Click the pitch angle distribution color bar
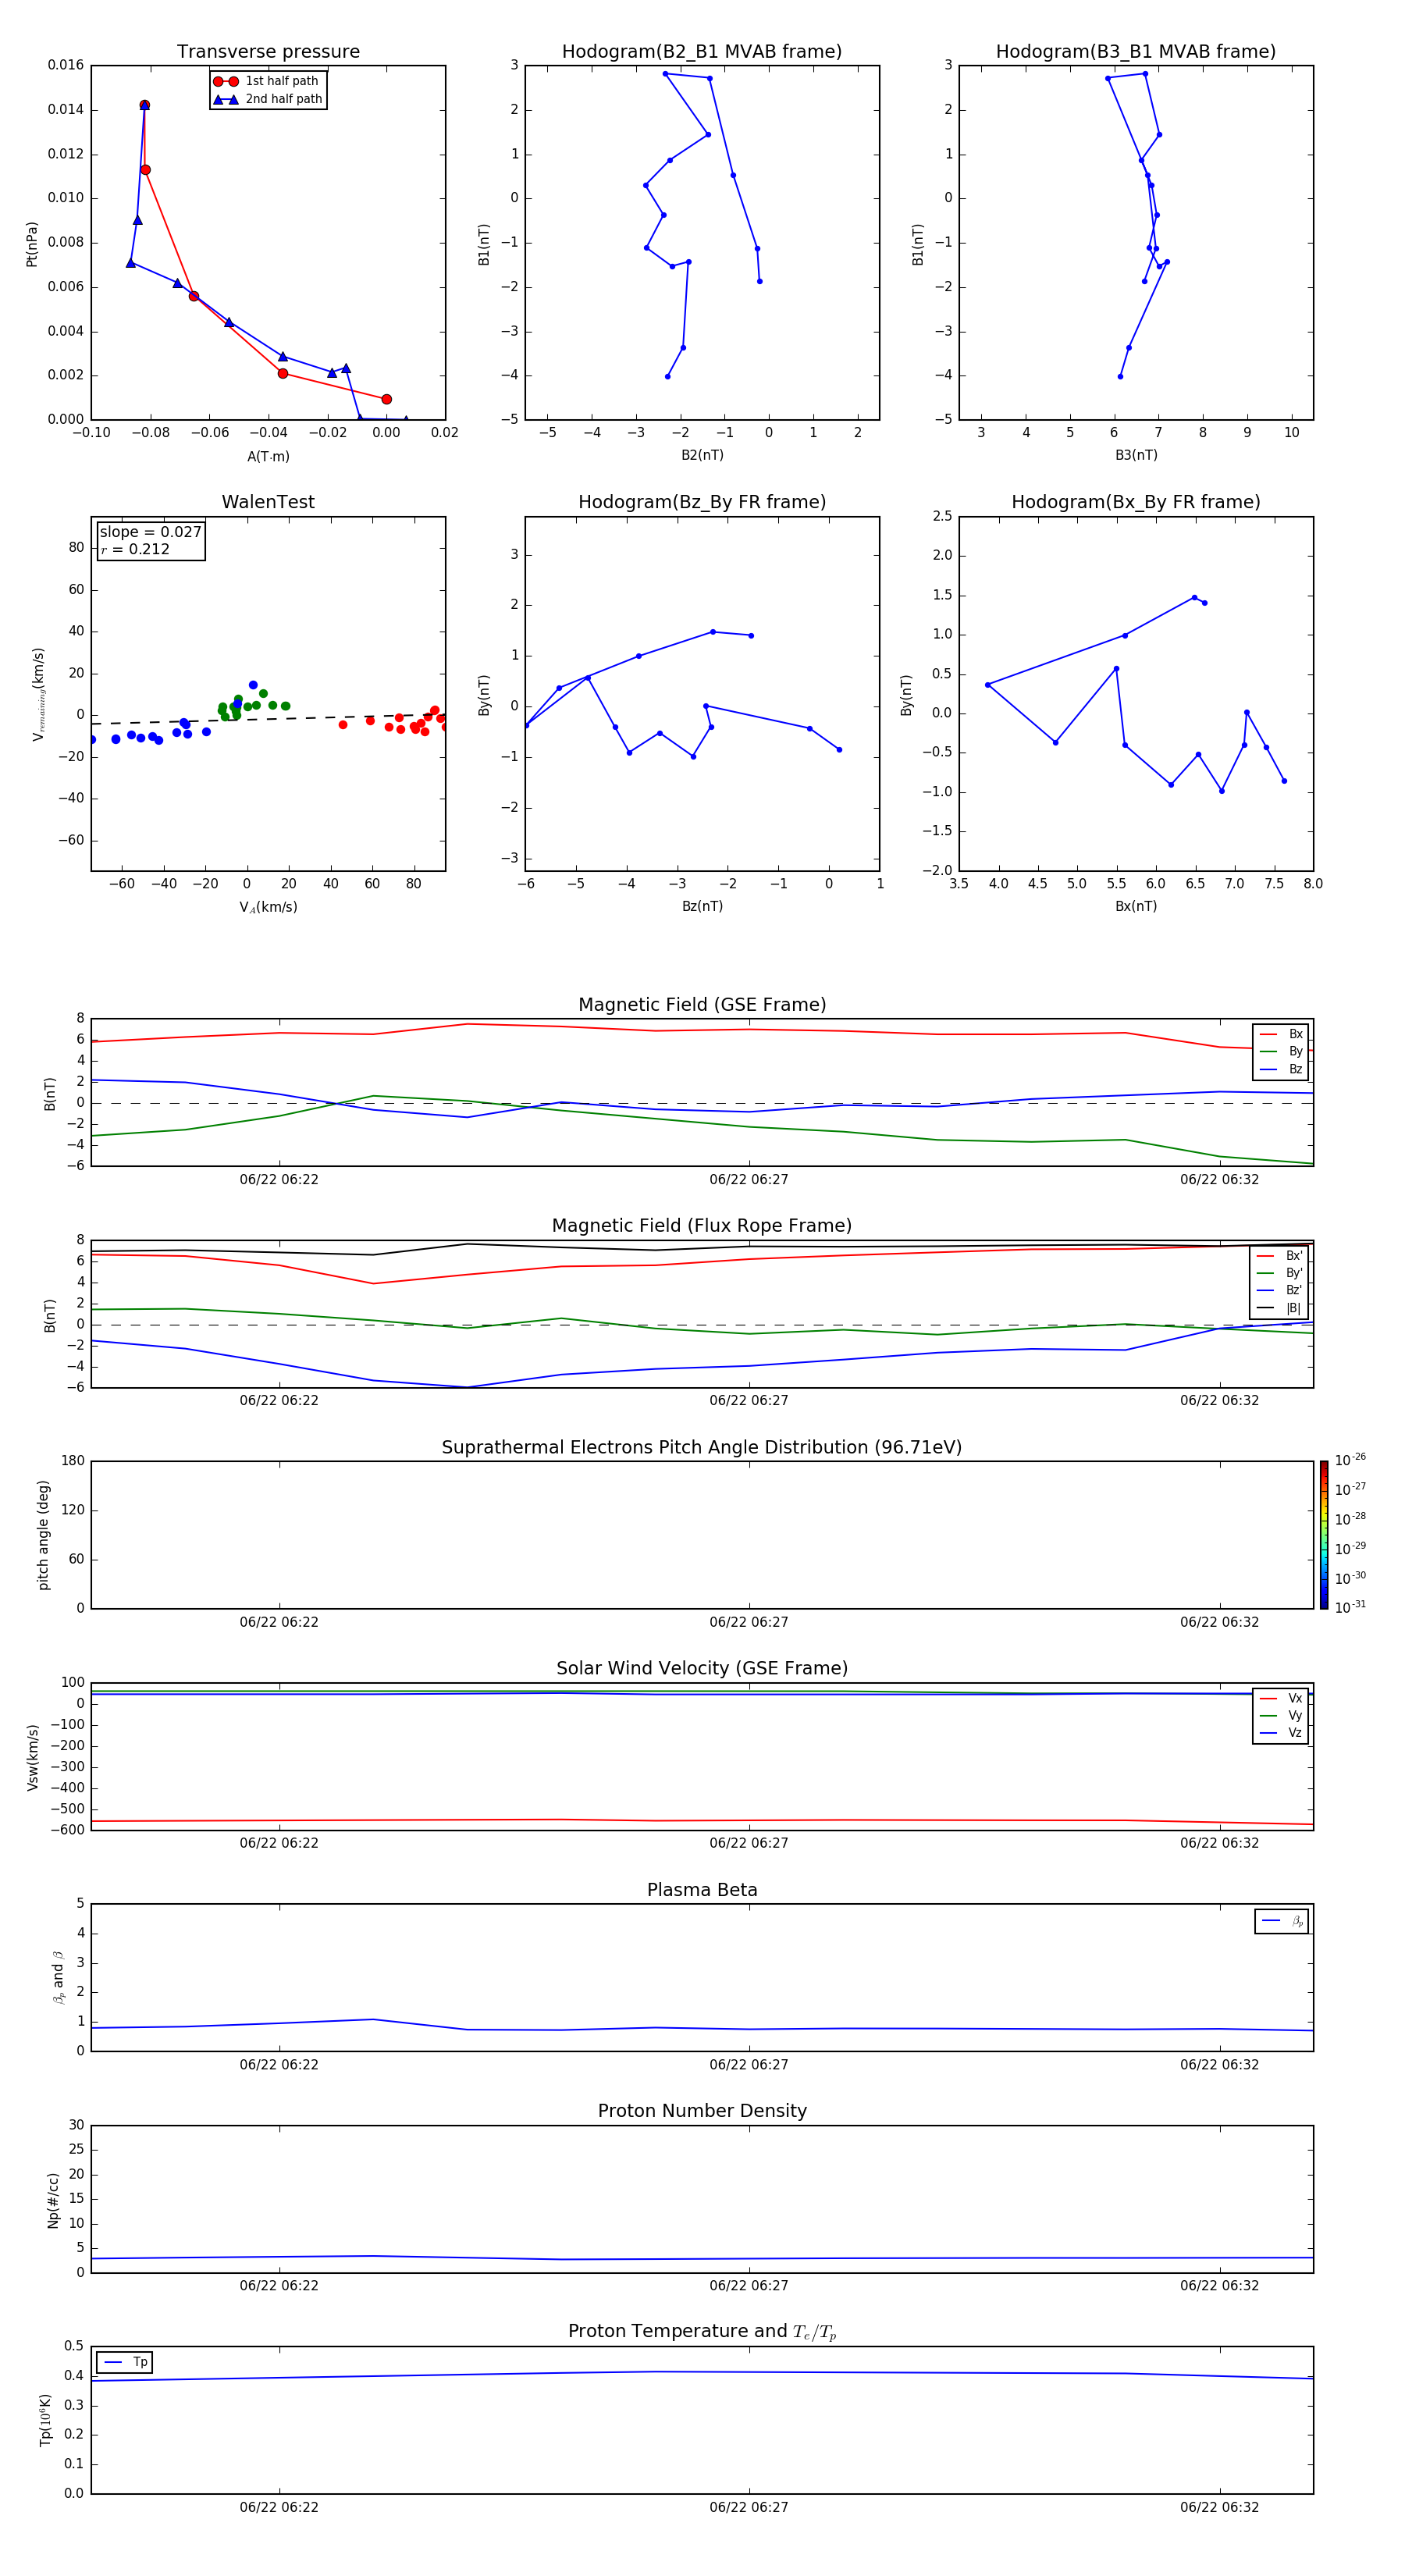This screenshot has height=2576, width=1405. [x=1324, y=1535]
